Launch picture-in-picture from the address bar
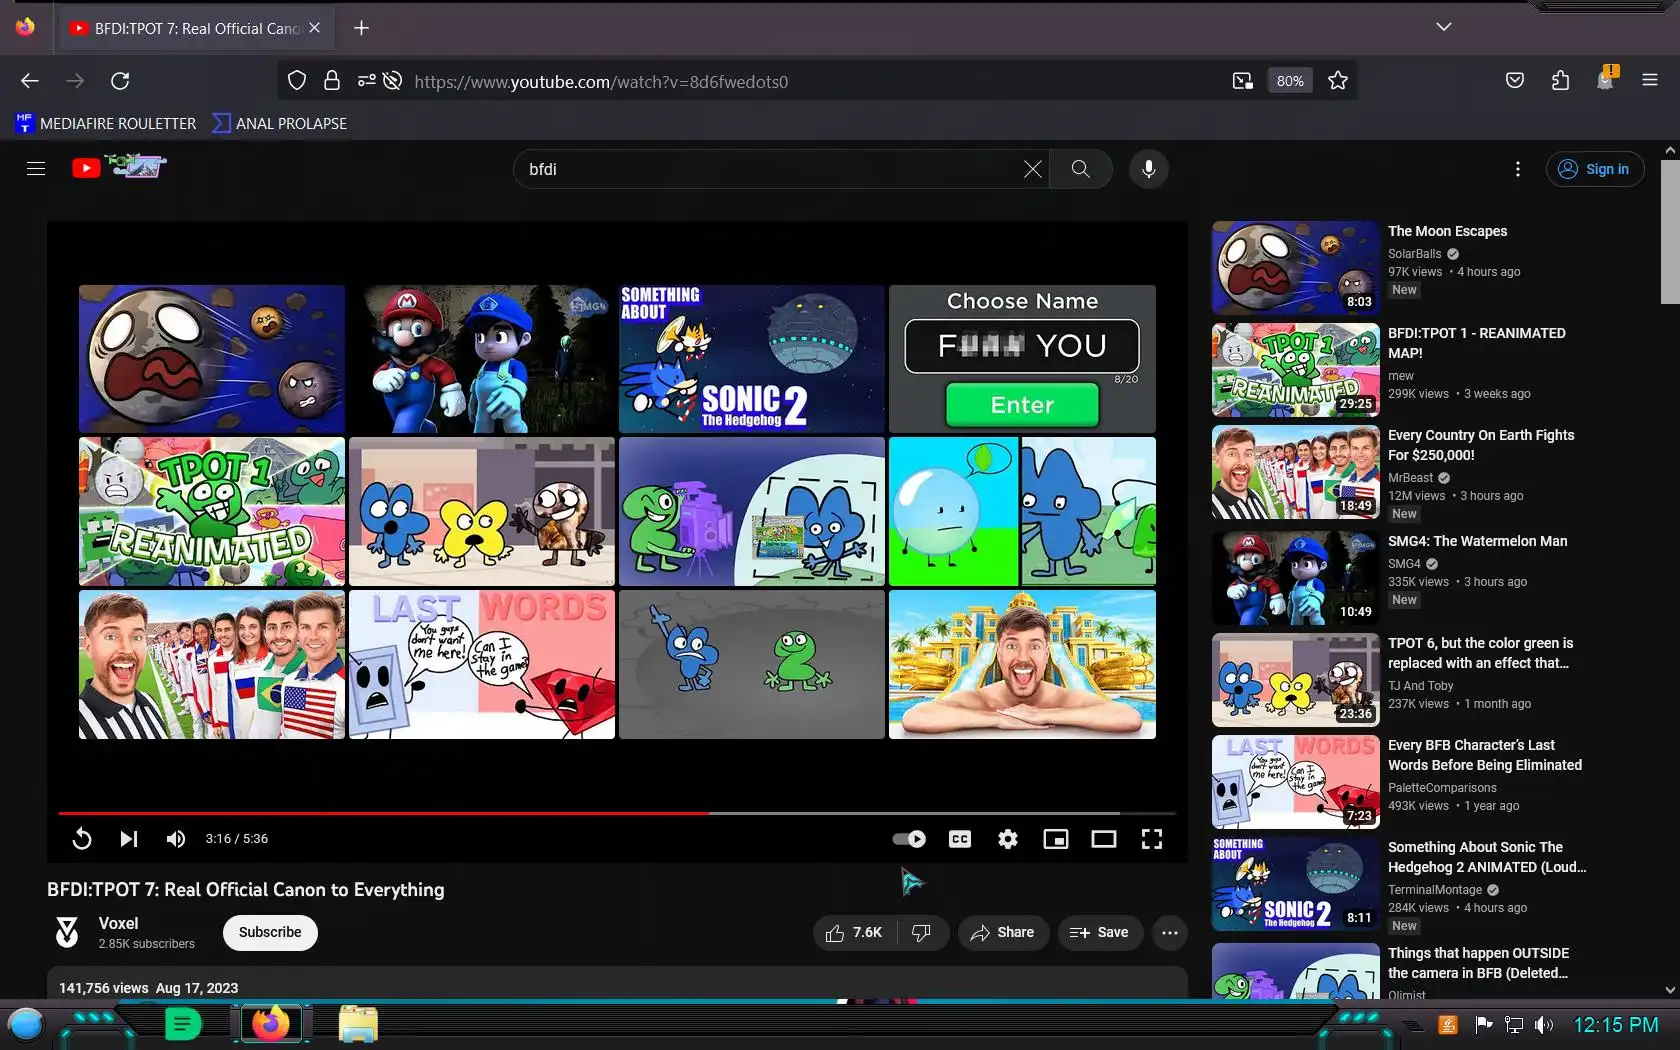Screen dimensions: 1680x1050 pos(1242,81)
